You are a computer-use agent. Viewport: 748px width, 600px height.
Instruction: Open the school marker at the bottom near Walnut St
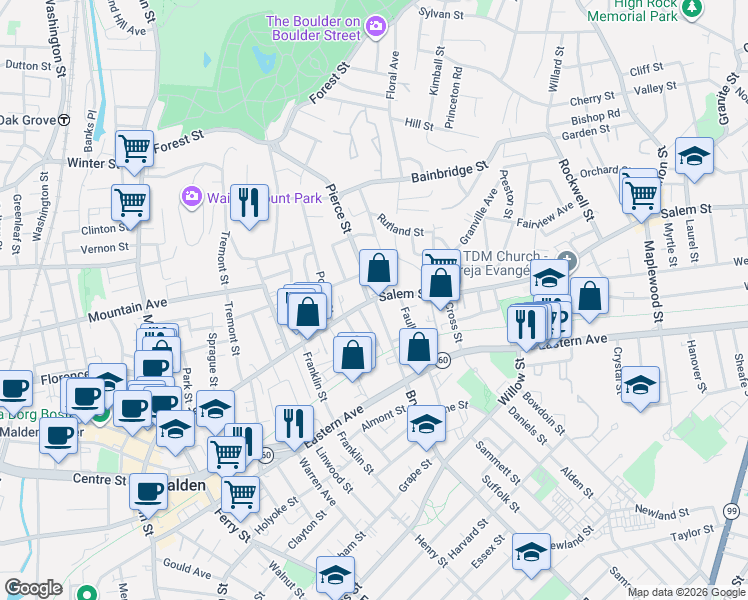335,576
